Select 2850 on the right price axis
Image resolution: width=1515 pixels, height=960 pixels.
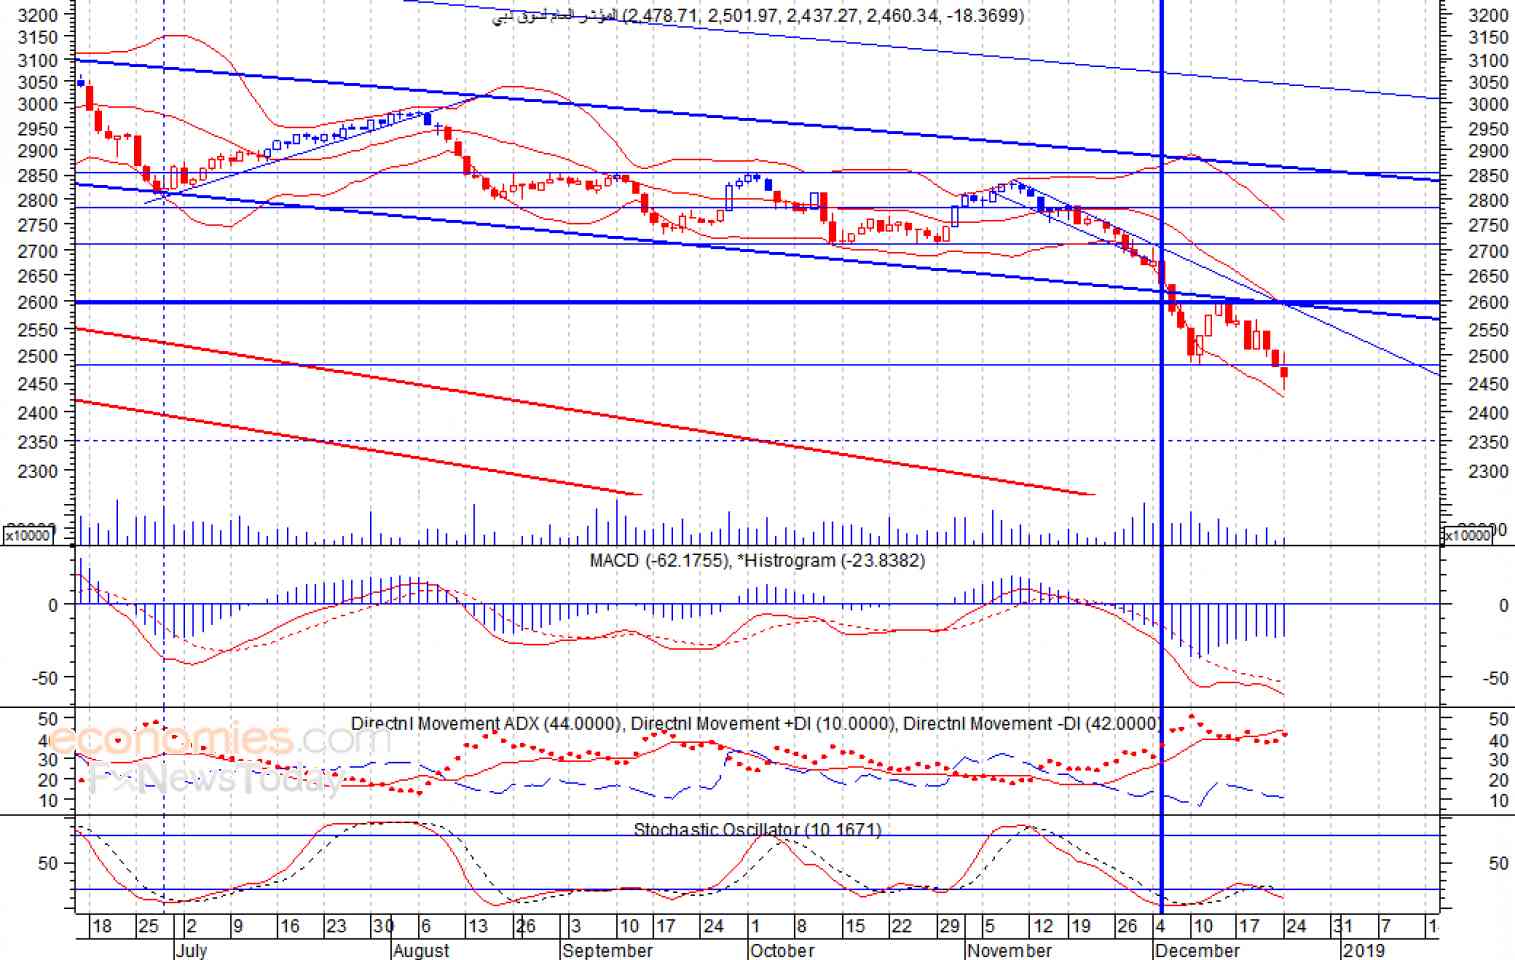(1488, 176)
